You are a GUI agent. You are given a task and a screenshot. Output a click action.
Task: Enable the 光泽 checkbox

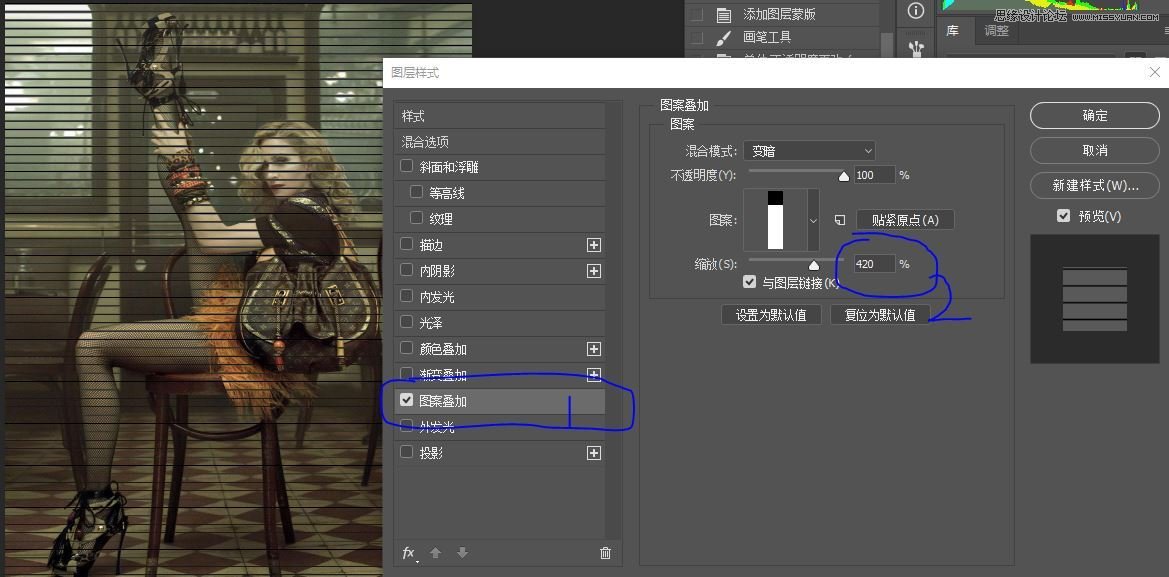[406, 322]
